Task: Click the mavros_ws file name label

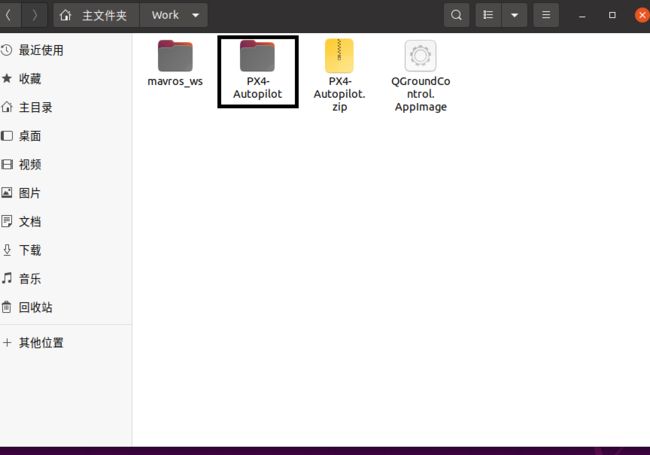Action: click(175, 81)
